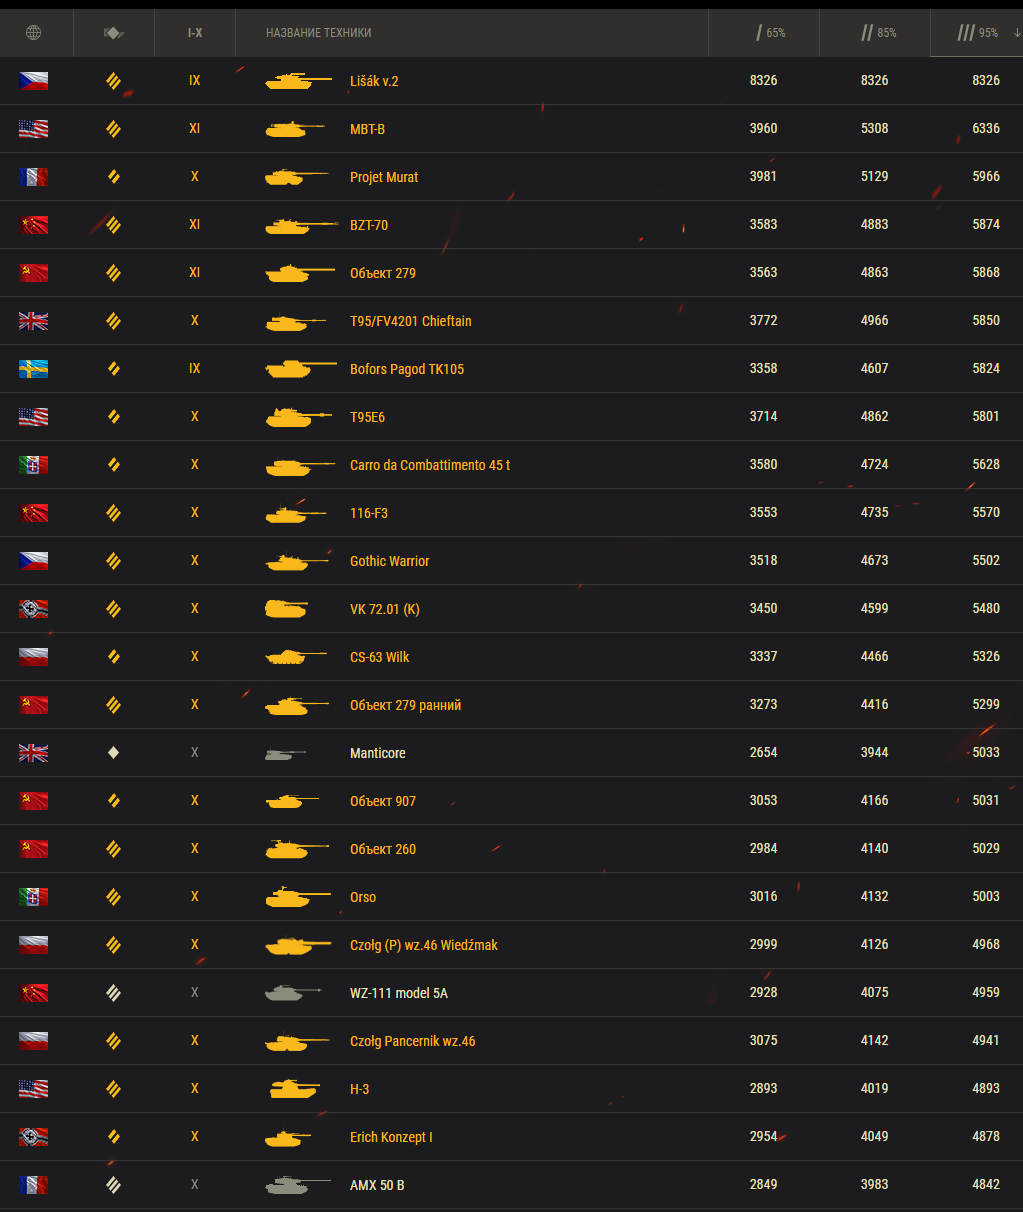1023x1212 pixels.
Task: Sort by the 65% mastery column
Action: 770,33
